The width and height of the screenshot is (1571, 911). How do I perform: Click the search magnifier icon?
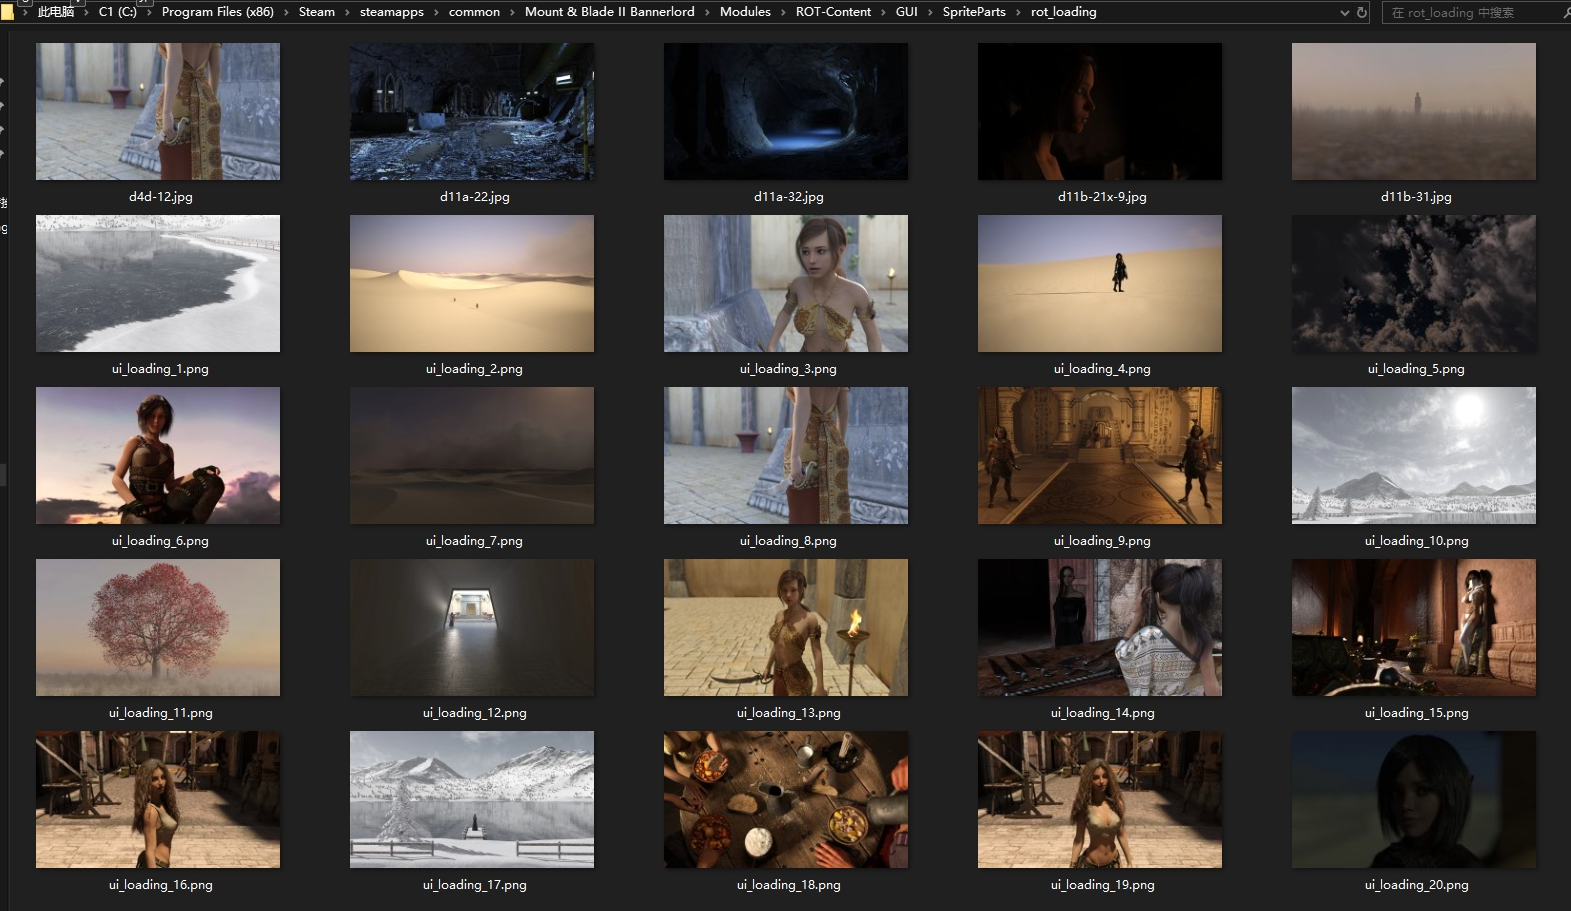1566,13
